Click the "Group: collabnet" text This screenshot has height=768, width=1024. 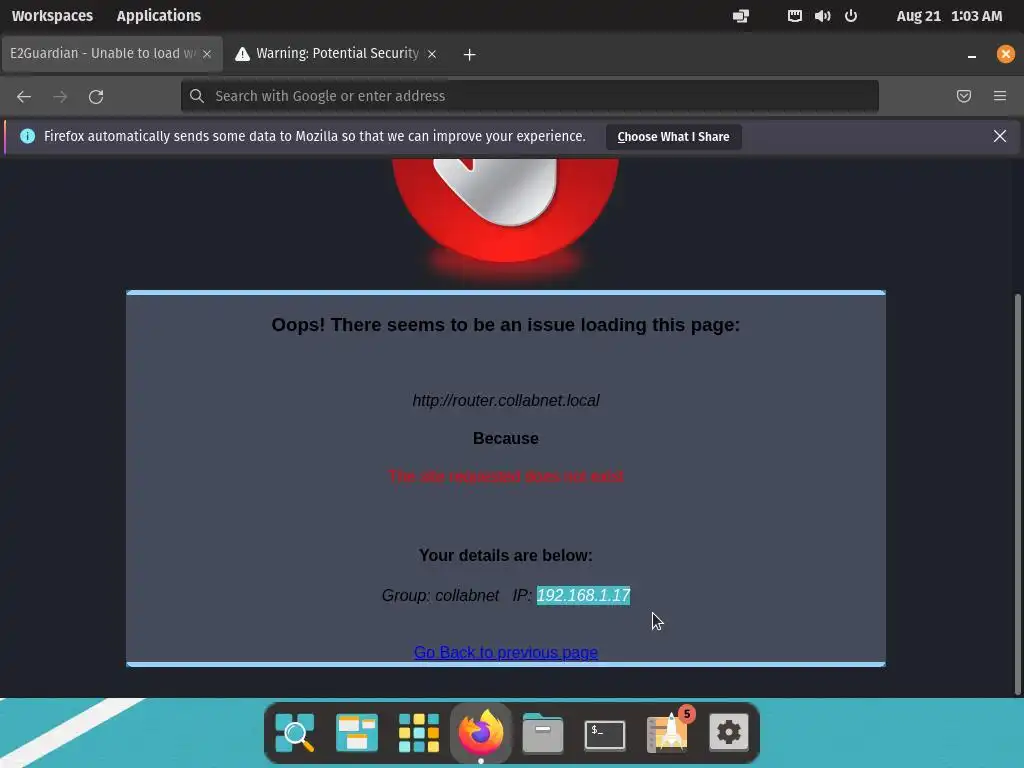click(440, 596)
